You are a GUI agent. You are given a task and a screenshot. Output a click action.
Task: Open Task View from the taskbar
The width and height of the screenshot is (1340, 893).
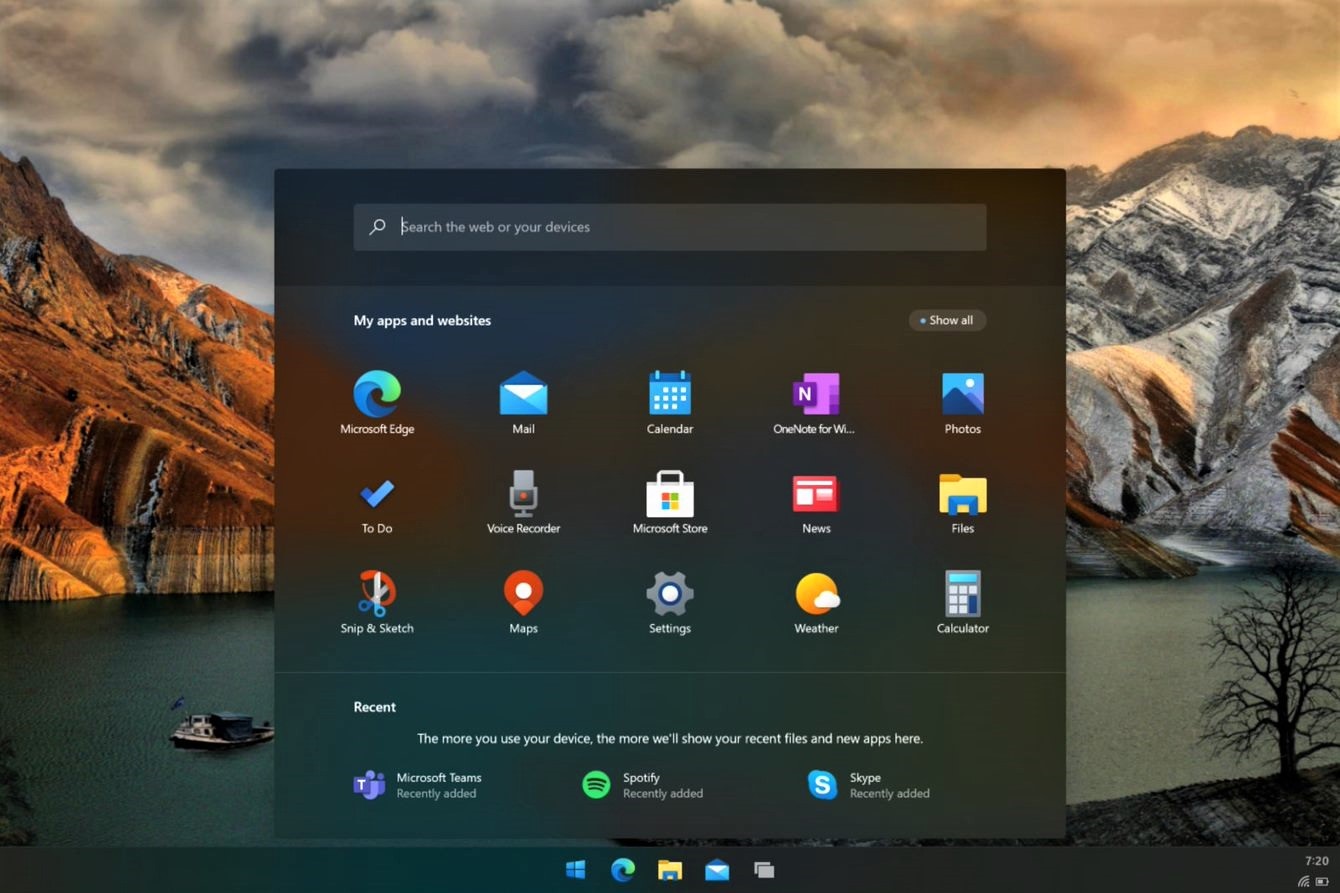click(x=764, y=870)
